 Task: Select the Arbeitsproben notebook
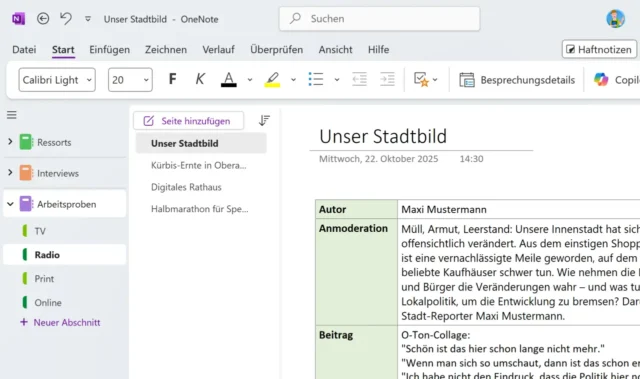point(67,204)
